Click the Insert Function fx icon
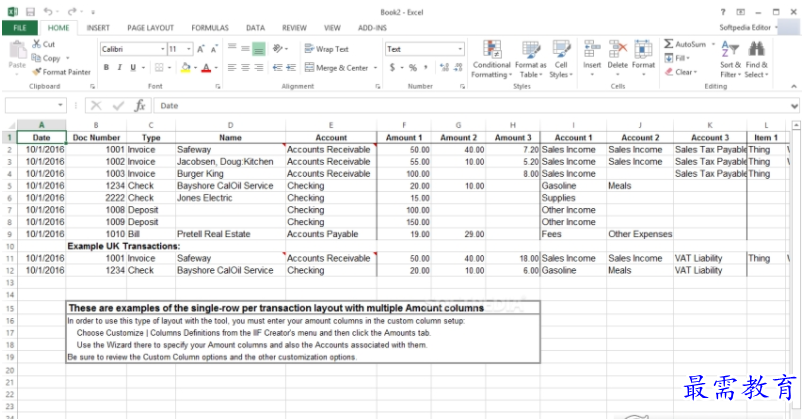The width and height of the screenshot is (805, 419). coord(140,106)
